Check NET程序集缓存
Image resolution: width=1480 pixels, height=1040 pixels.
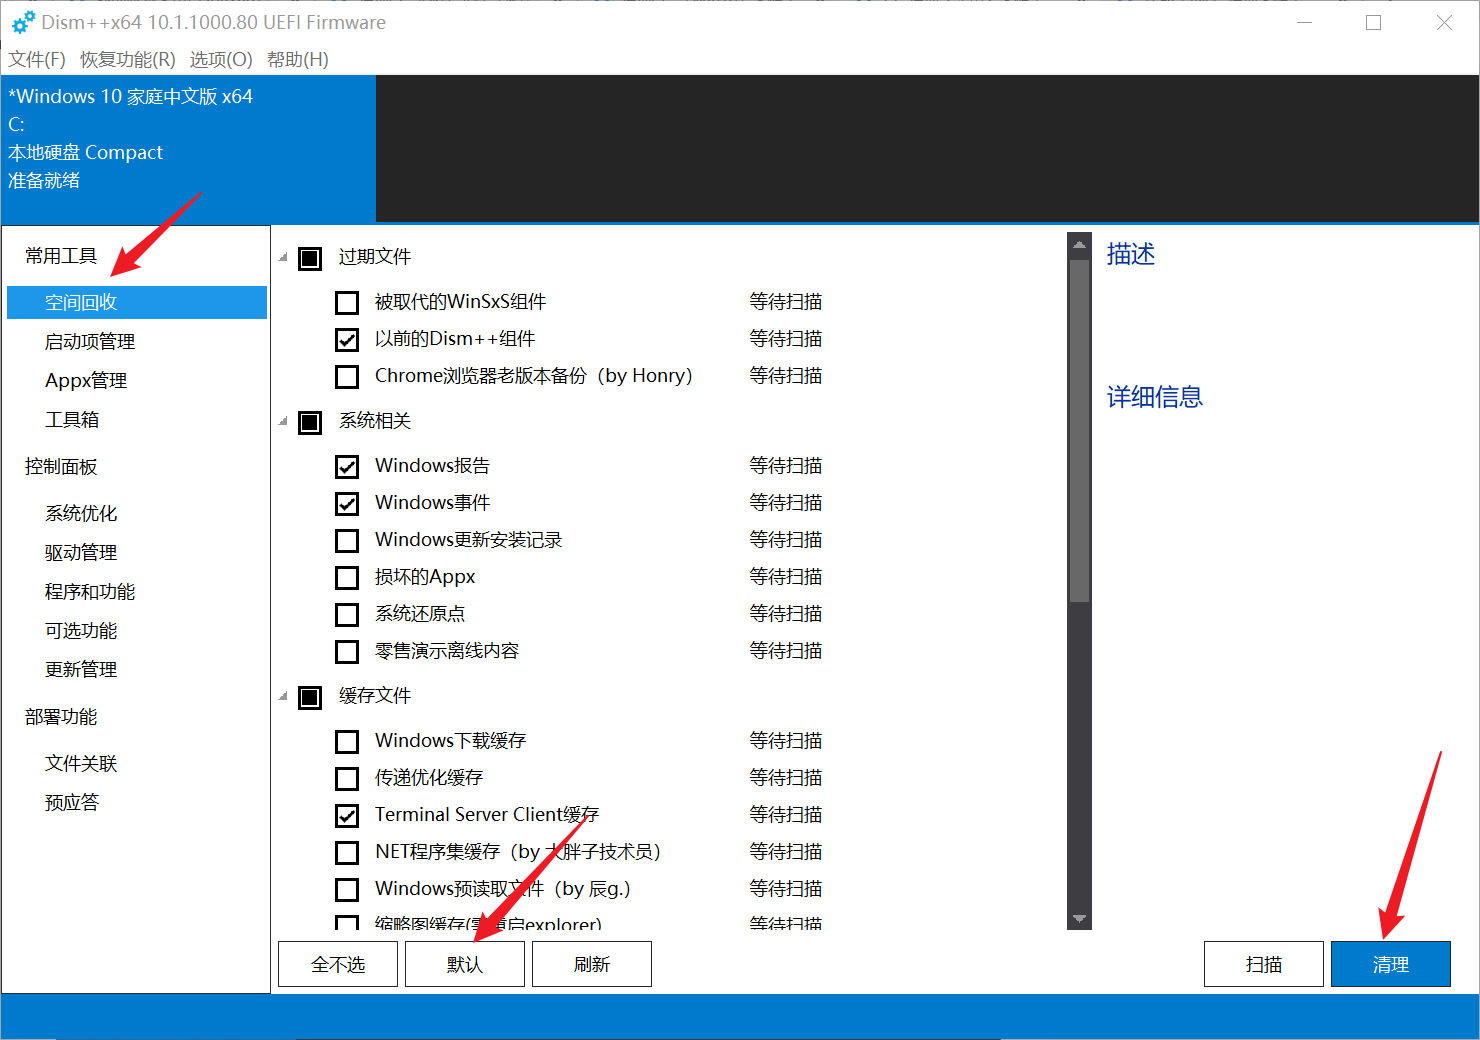pyautogui.click(x=347, y=853)
